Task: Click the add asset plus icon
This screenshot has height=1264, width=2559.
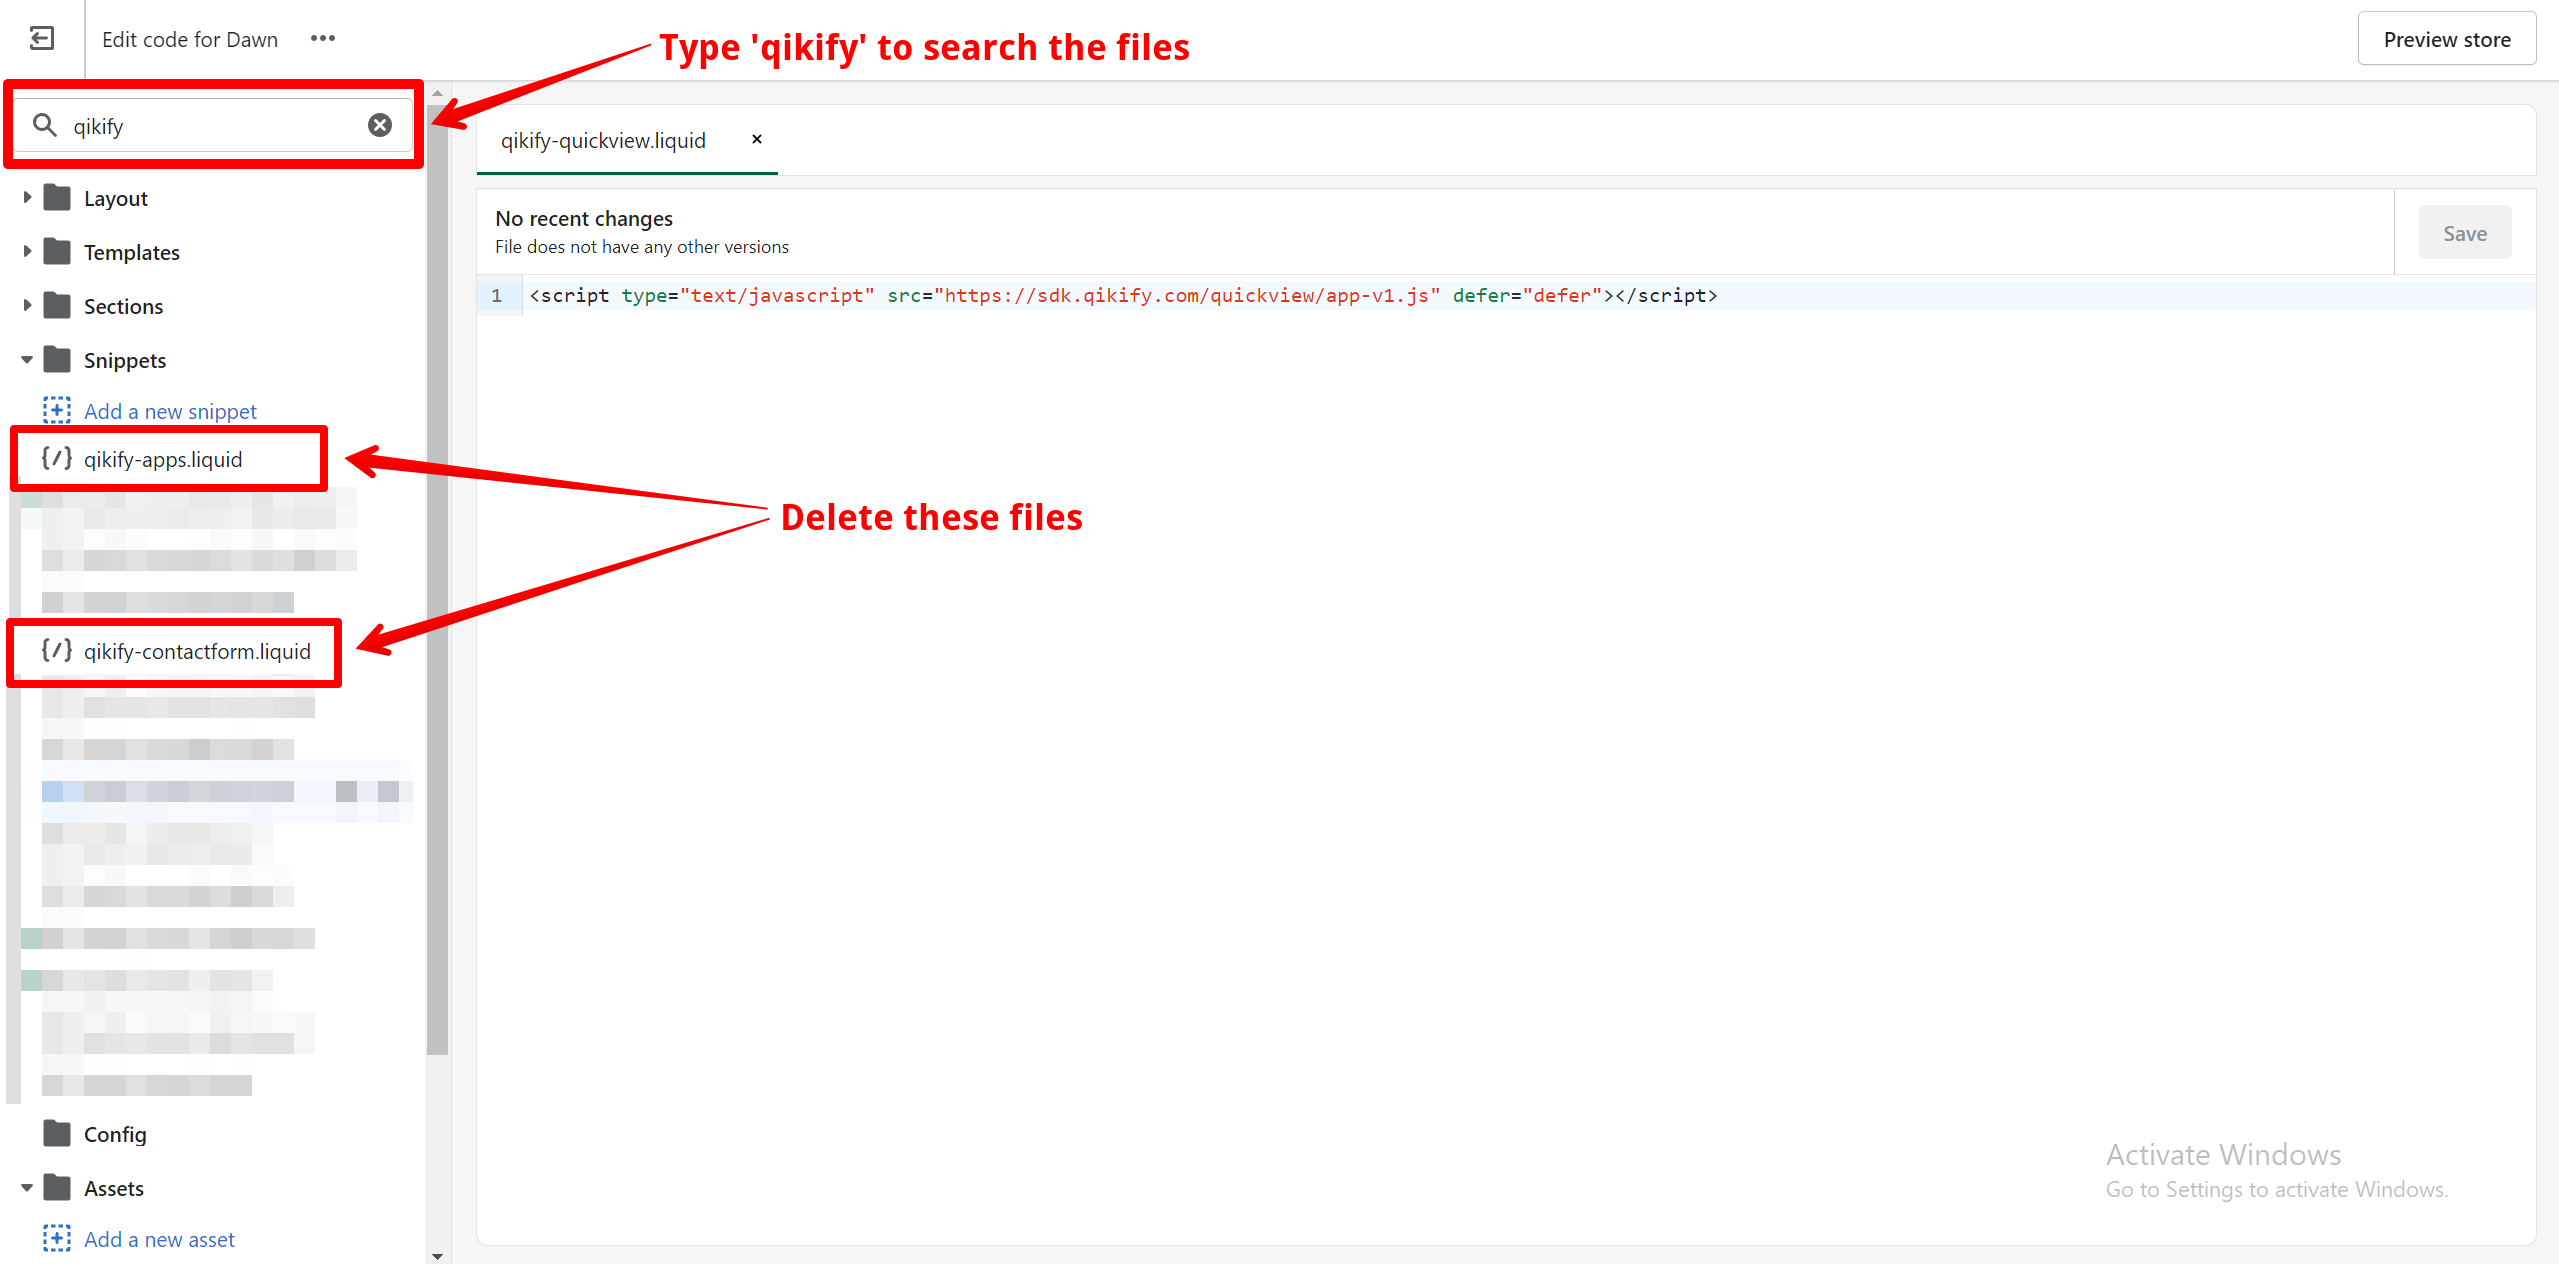Action: (57, 1238)
